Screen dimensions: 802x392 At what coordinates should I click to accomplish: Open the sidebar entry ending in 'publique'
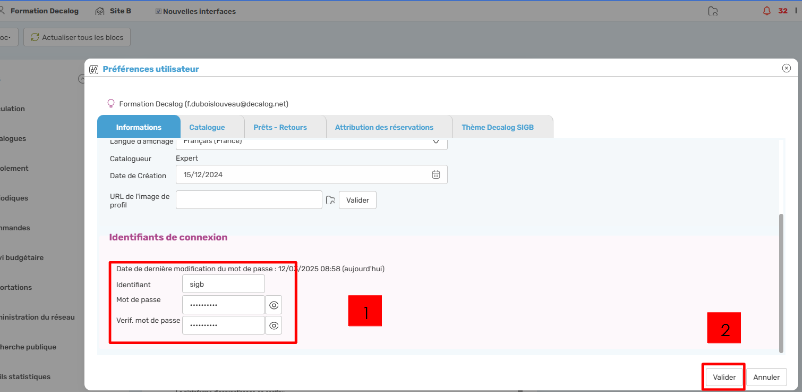[28, 347]
